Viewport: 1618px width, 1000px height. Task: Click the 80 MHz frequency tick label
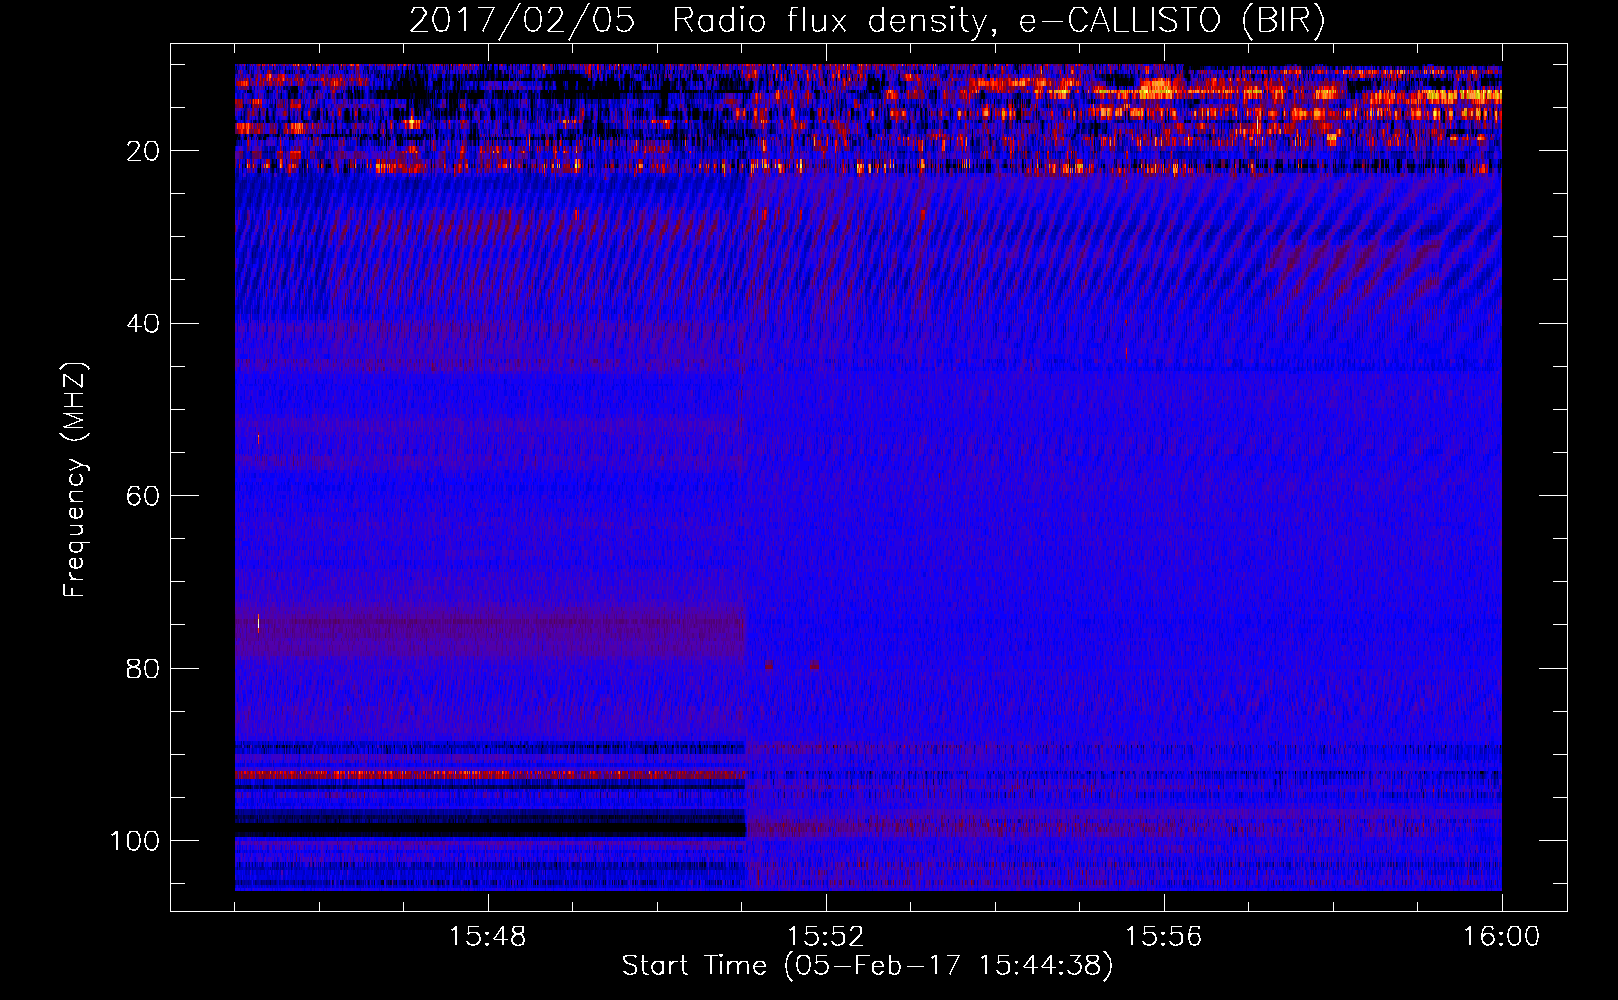[143, 669]
